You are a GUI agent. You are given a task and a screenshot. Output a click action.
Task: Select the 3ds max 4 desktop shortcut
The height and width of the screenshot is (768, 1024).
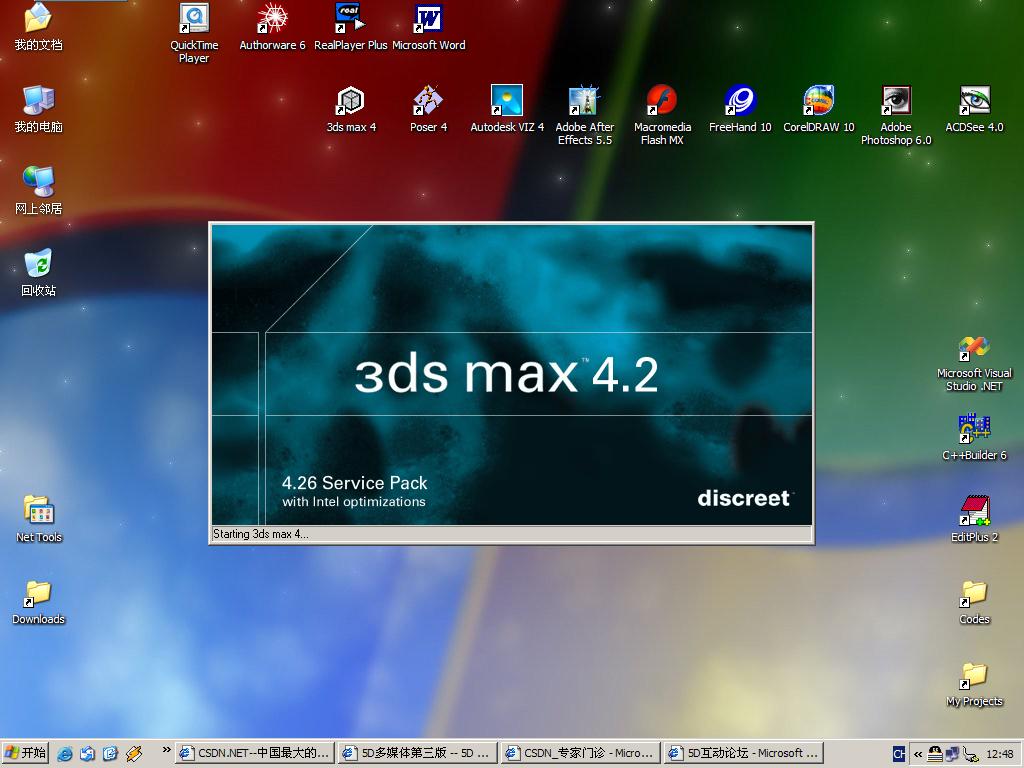click(x=351, y=101)
